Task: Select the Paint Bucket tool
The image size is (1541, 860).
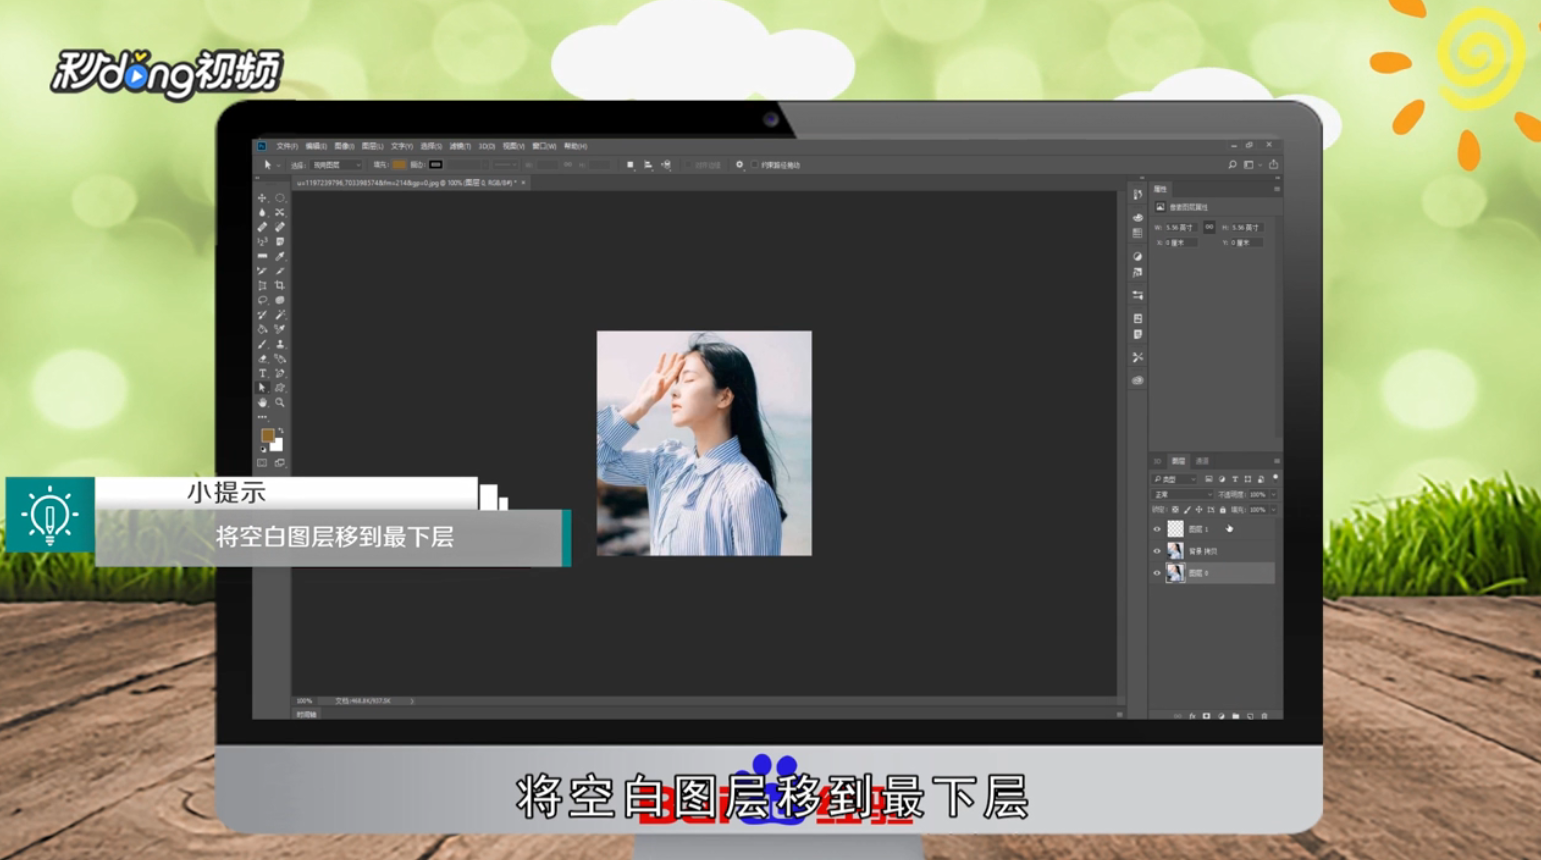Action: coord(262,329)
